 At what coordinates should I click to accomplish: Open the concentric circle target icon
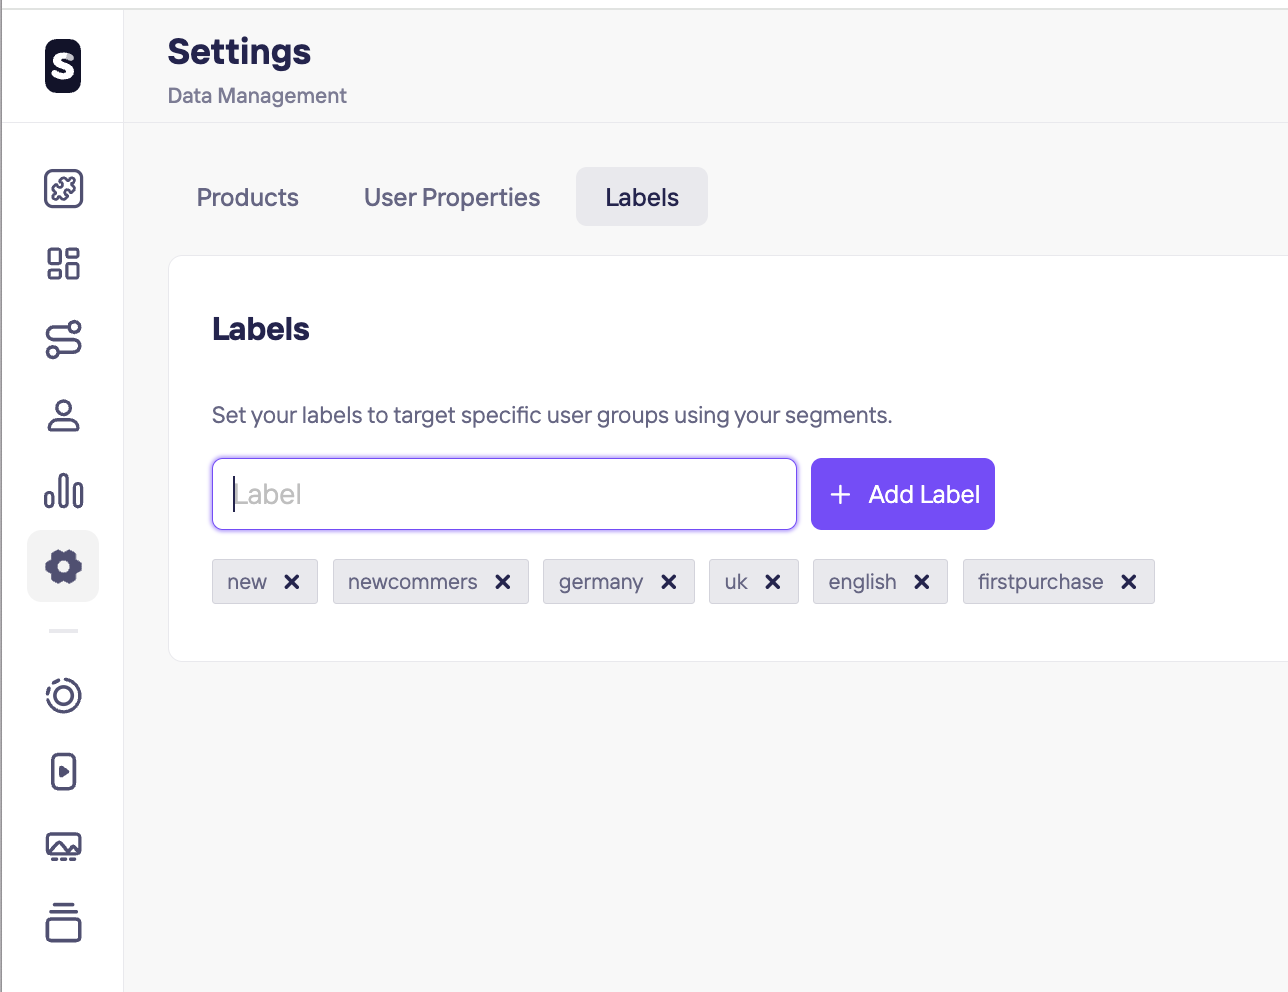click(x=63, y=695)
